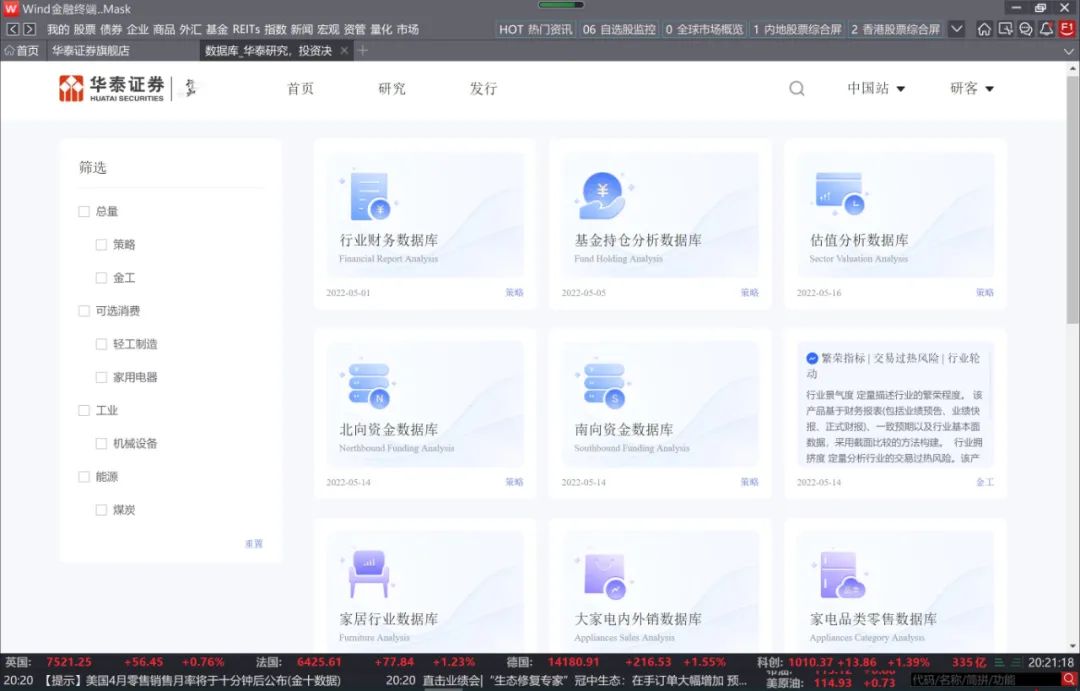Click the navigate forward arrow icon
The image size is (1080, 691).
click(29, 29)
